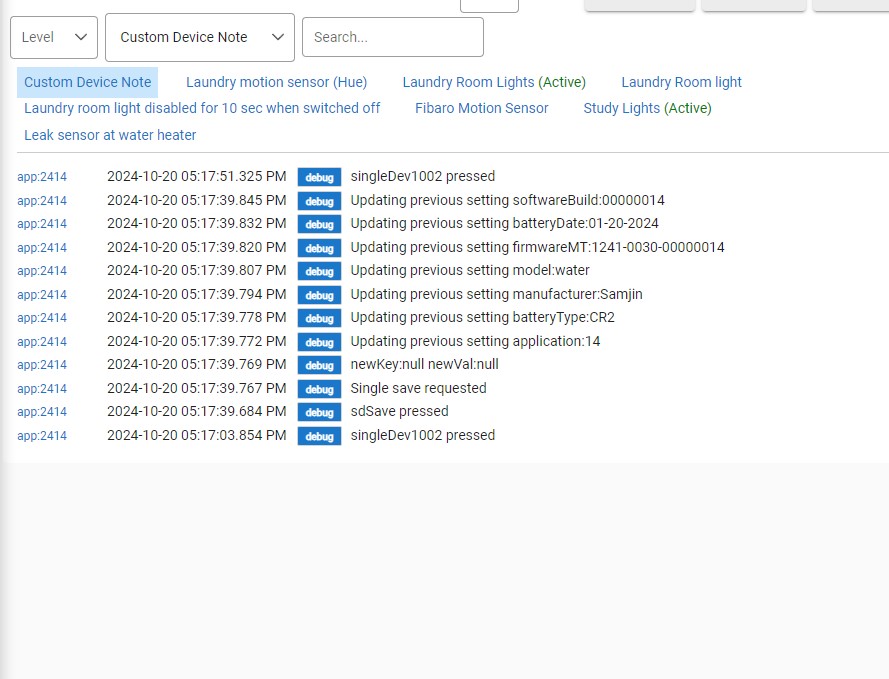Open the Level filter dropdown
This screenshot has height=679, width=889.
click(53, 37)
